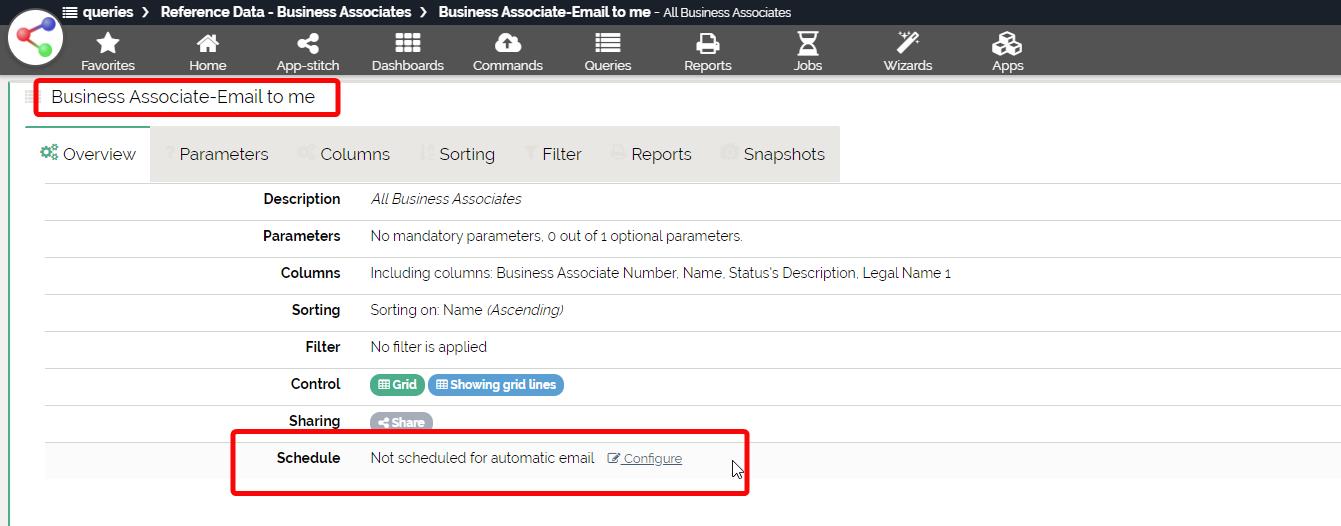Click the round application logo
Image resolution: width=1341 pixels, height=526 pixels.
(x=36, y=38)
